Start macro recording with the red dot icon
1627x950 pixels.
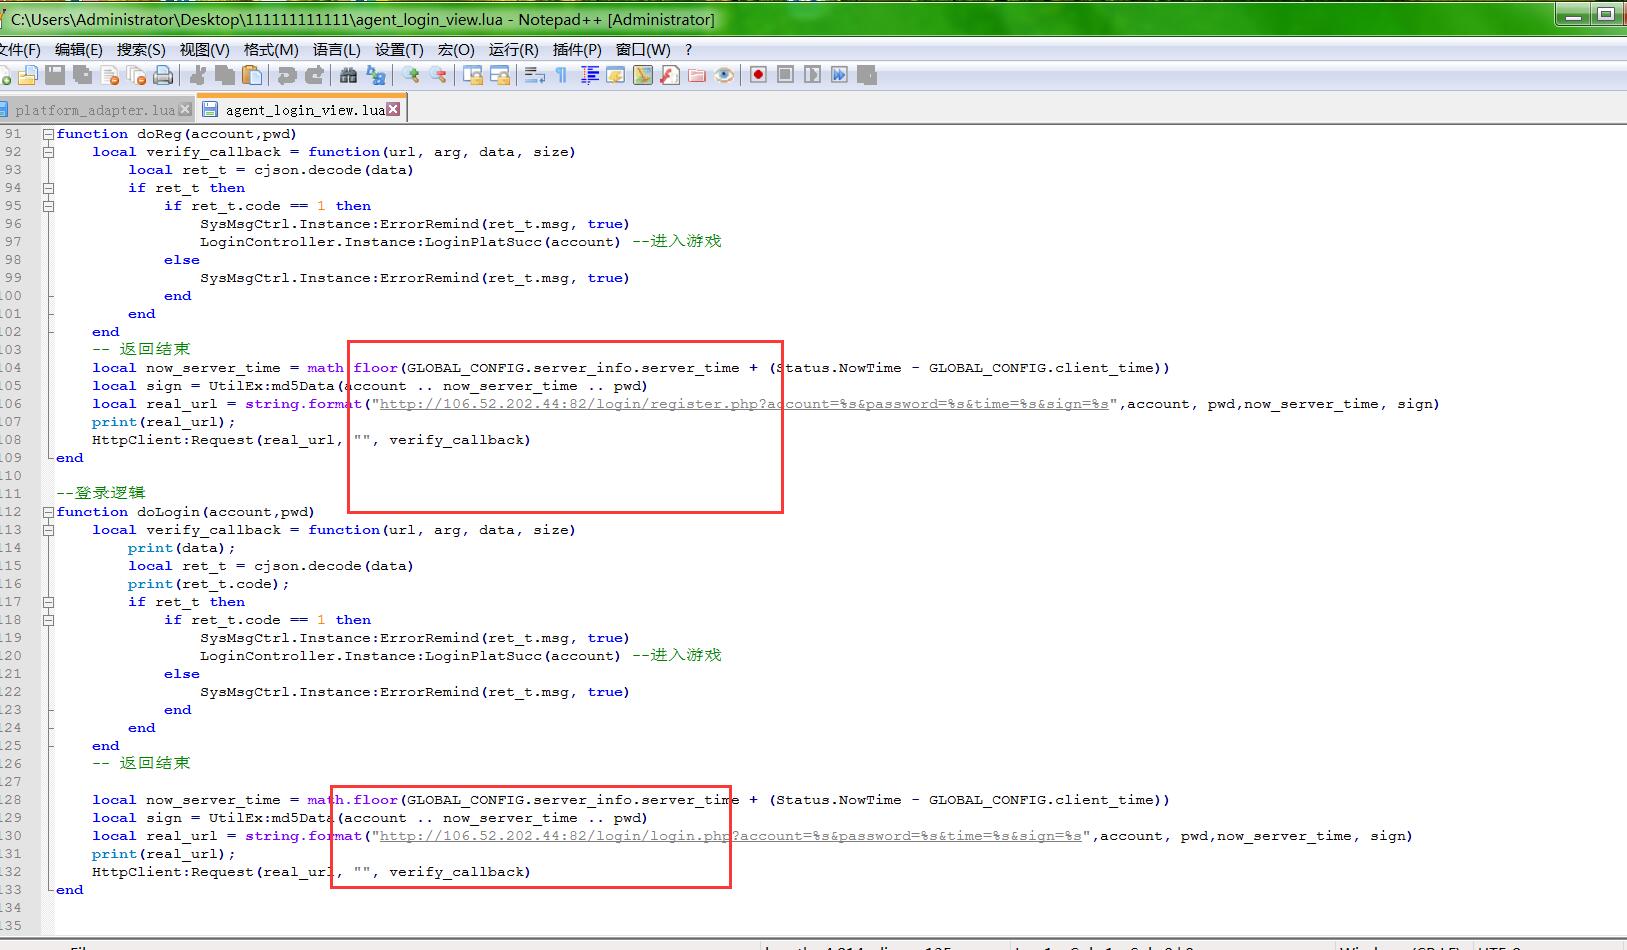pos(758,75)
